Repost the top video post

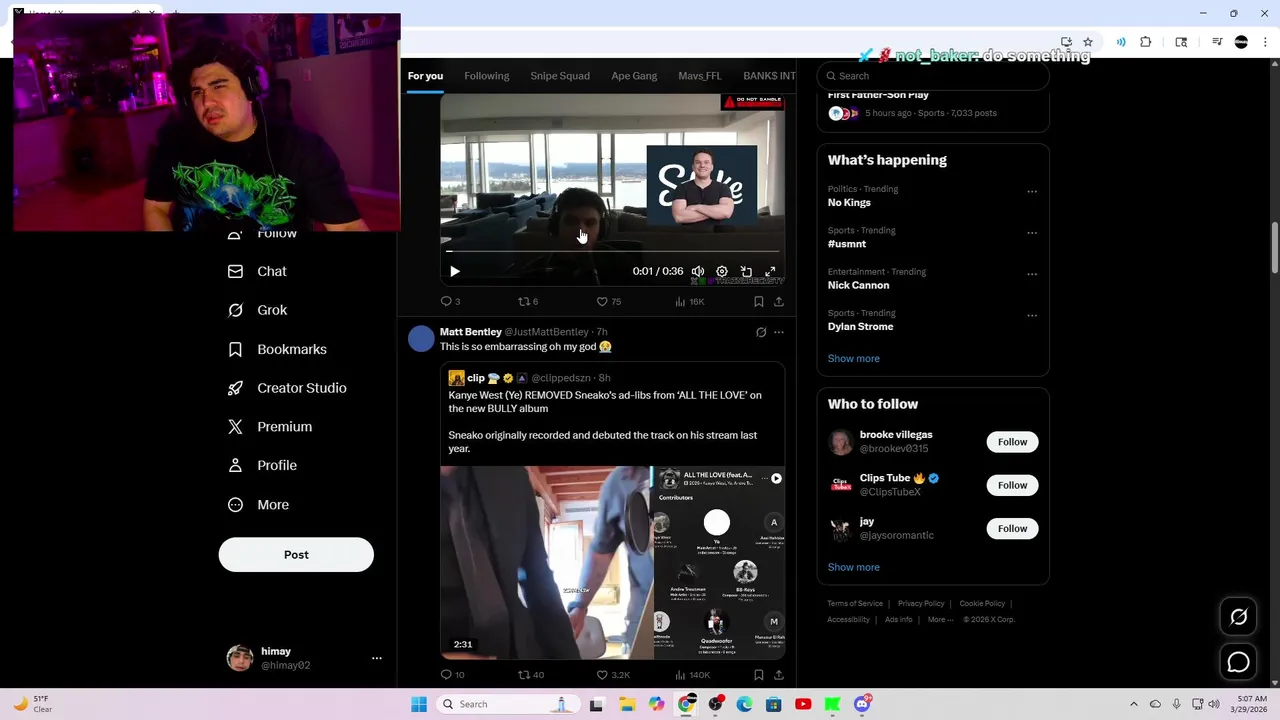pos(528,301)
